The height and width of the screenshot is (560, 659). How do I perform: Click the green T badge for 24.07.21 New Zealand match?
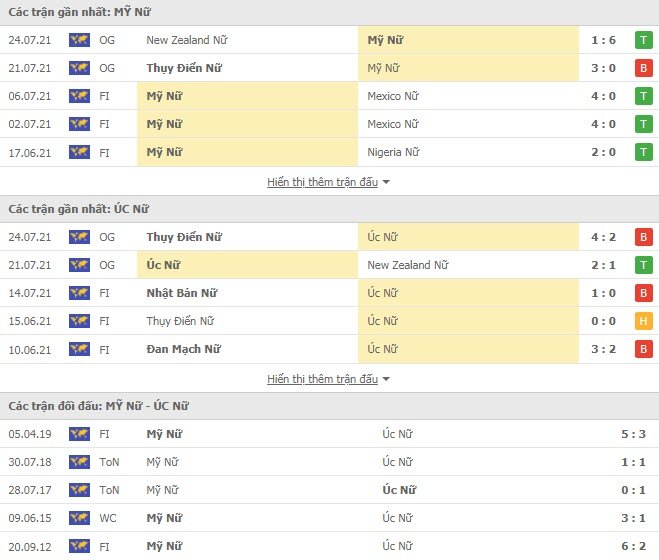(x=643, y=40)
